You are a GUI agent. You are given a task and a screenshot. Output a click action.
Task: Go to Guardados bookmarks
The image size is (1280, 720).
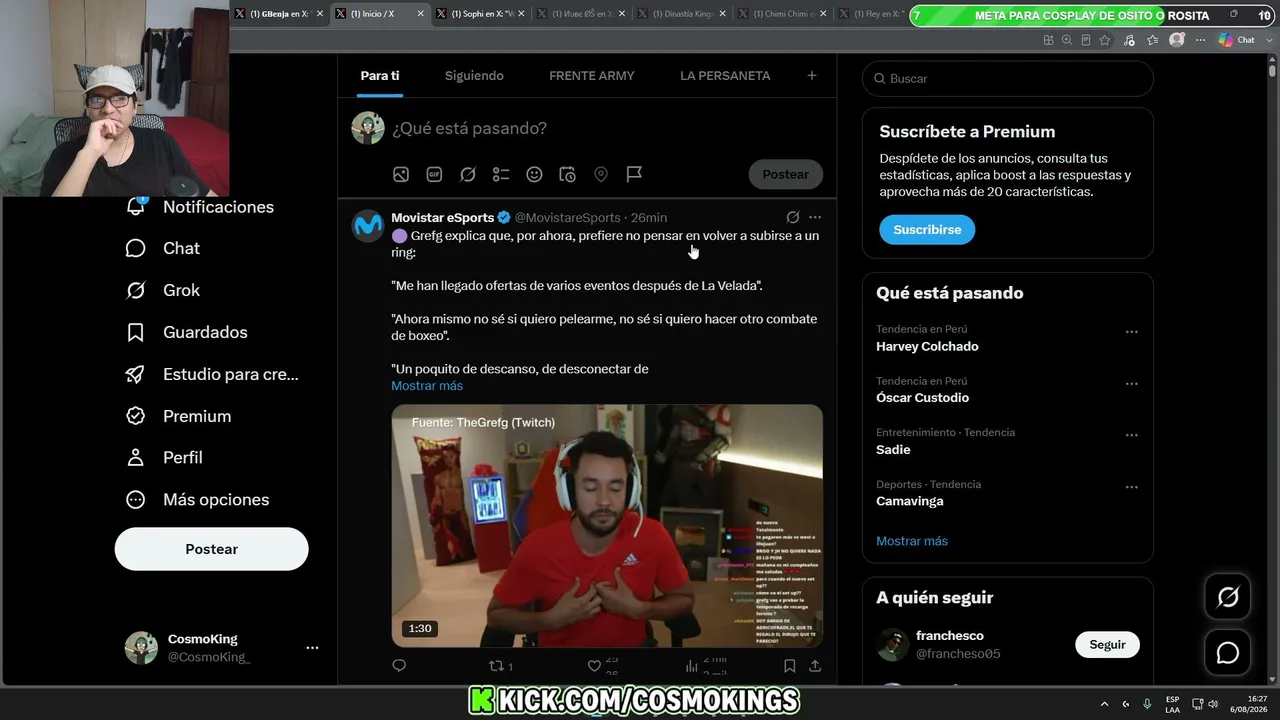point(186,332)
